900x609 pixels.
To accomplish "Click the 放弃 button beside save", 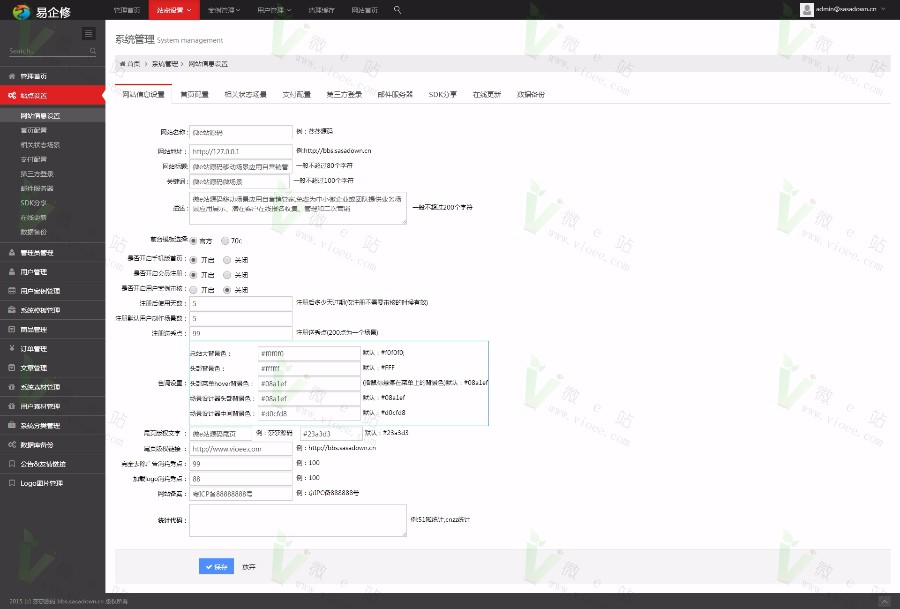I will (x=249, y=567).
